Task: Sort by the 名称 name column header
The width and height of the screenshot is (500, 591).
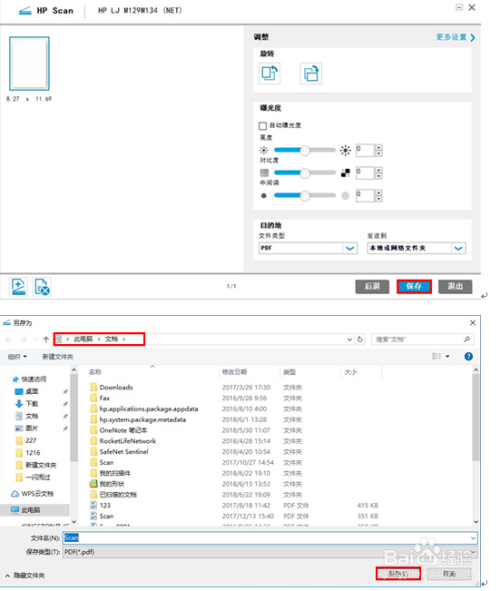Action: (x=95, y=372)
